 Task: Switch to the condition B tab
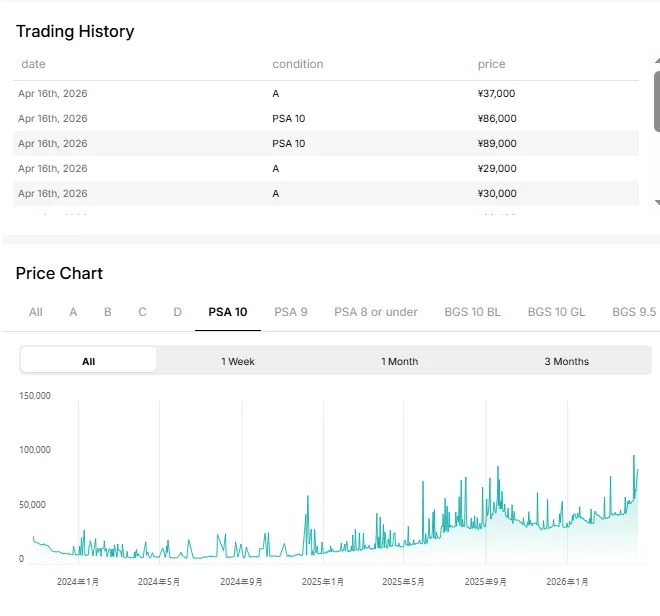pos(108,312)
